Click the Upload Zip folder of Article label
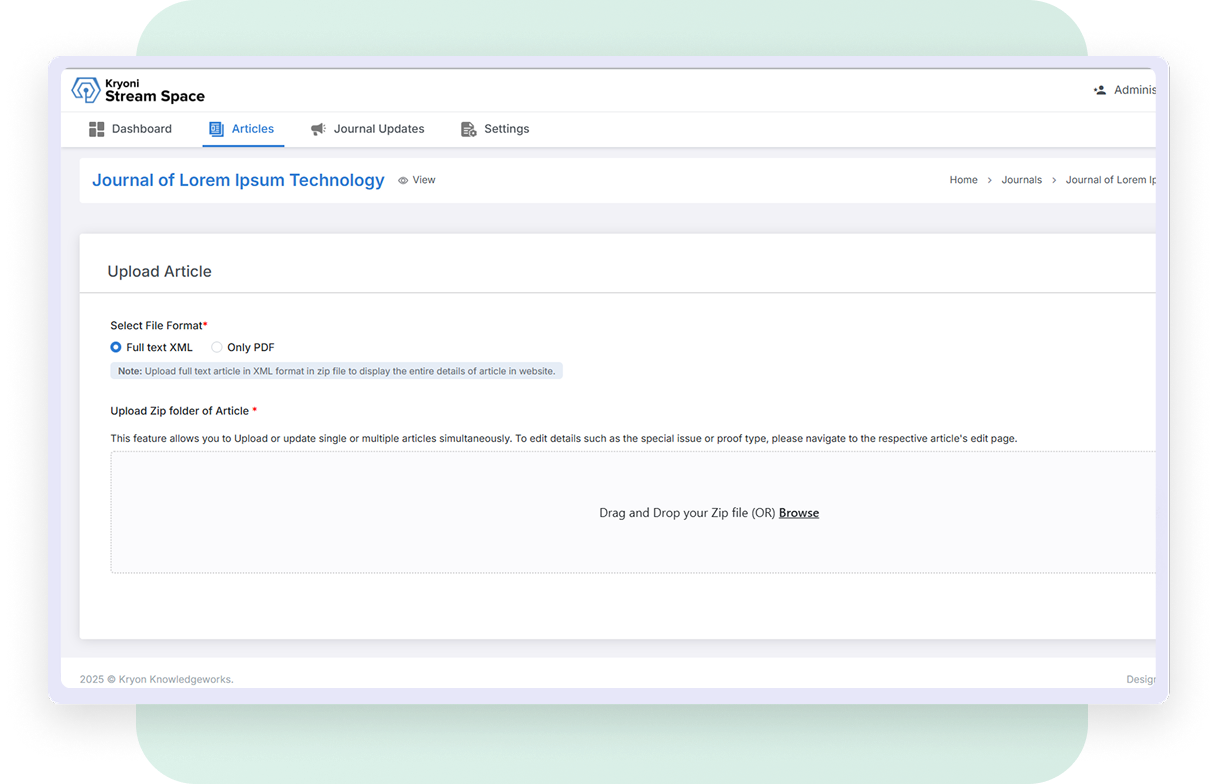 tap(183, 411)
